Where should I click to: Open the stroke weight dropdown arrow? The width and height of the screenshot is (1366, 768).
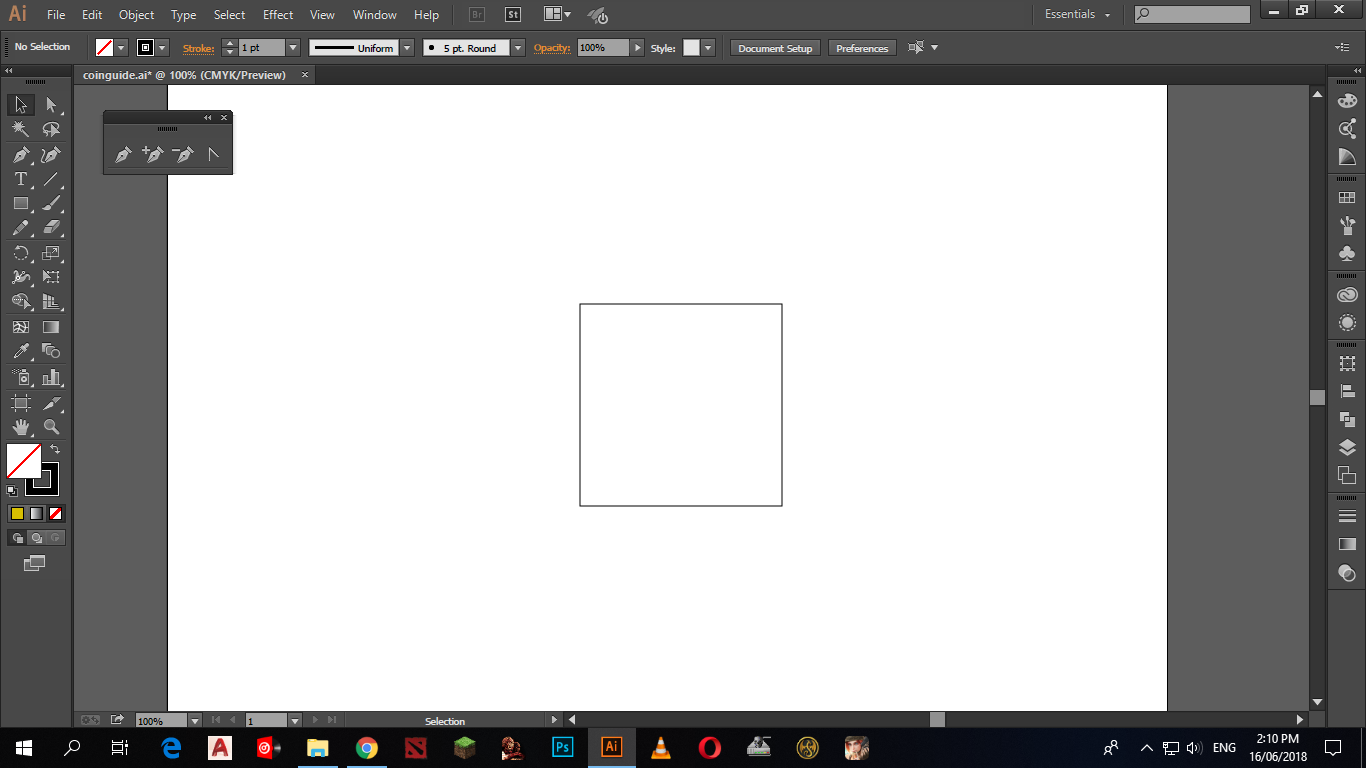293,48
